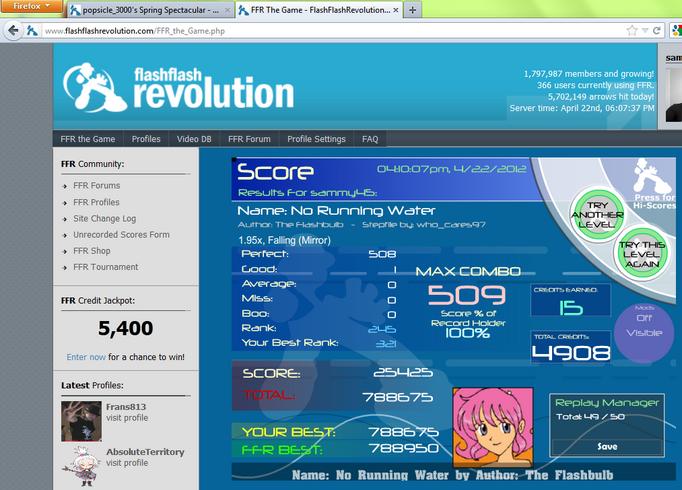This screenshot has height=490, width=682.
Task: Click the Press for Hi-Scores icon
Action: (x=652, y=183)
